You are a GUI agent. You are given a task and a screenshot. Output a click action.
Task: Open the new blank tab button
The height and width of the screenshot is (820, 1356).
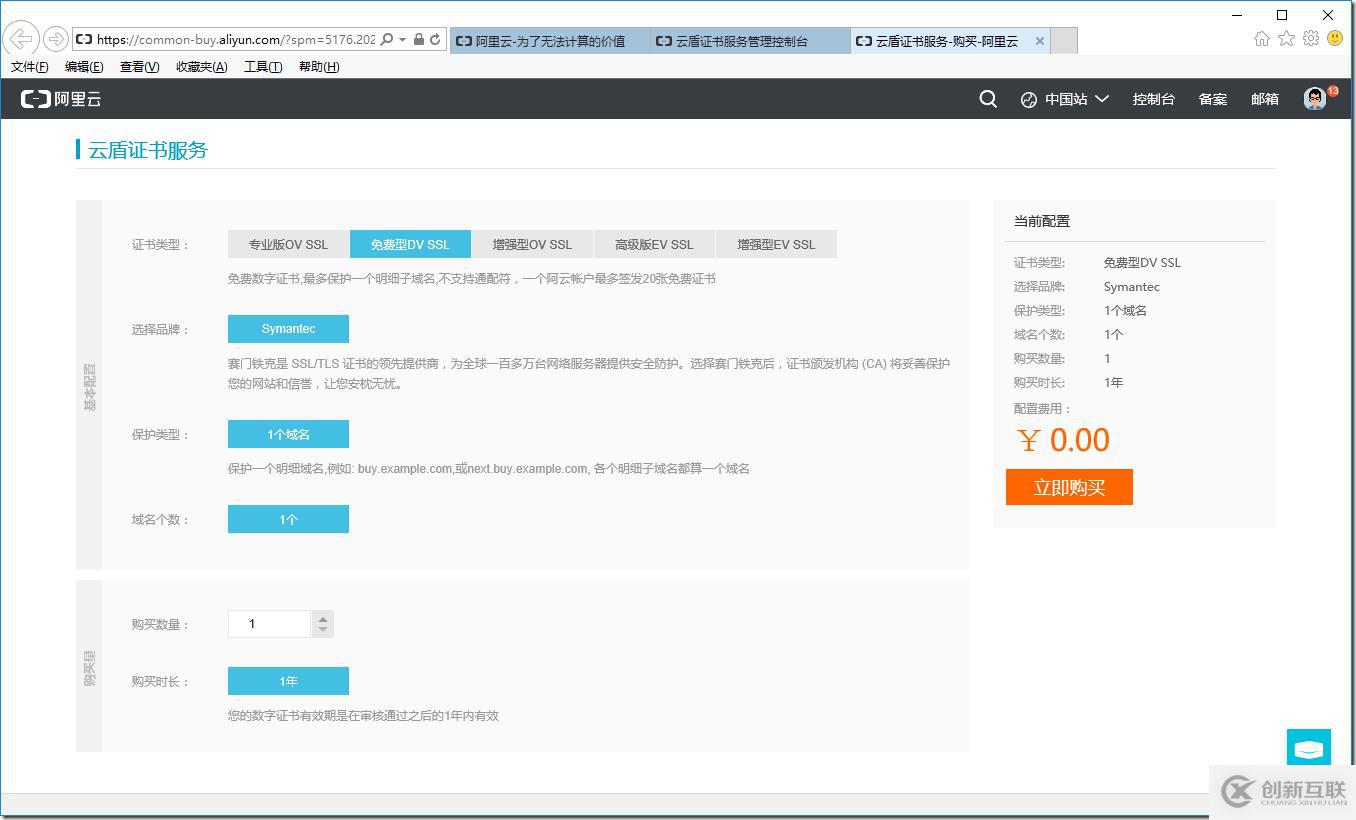(1064, 41)
